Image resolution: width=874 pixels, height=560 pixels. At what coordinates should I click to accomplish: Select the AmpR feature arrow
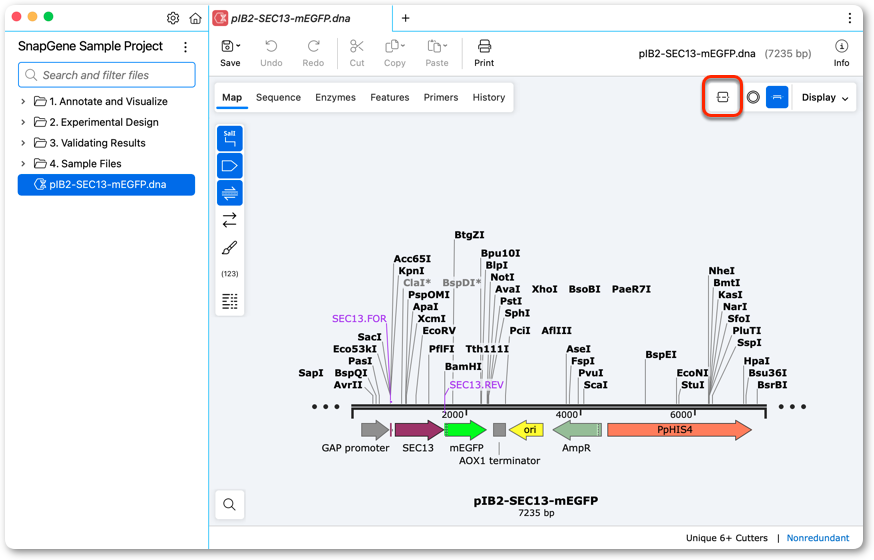(x=577, y=430)
